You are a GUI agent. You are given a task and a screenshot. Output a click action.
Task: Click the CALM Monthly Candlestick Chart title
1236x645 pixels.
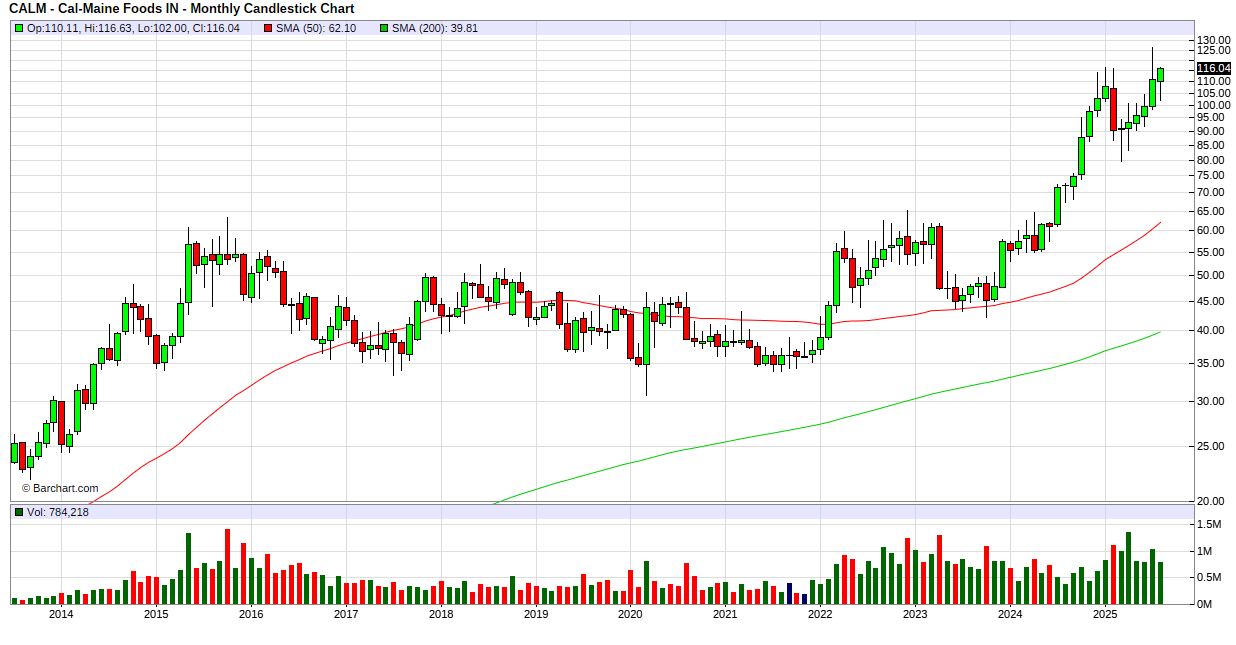point(181,9)
